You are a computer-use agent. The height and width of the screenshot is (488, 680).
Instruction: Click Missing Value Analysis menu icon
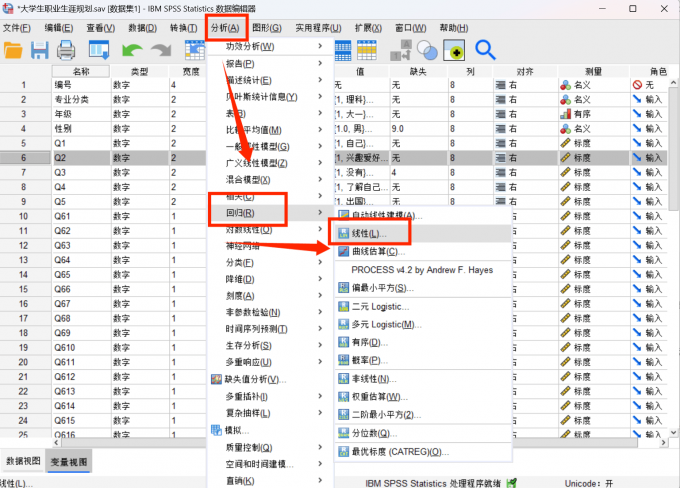tap(216, 380)
